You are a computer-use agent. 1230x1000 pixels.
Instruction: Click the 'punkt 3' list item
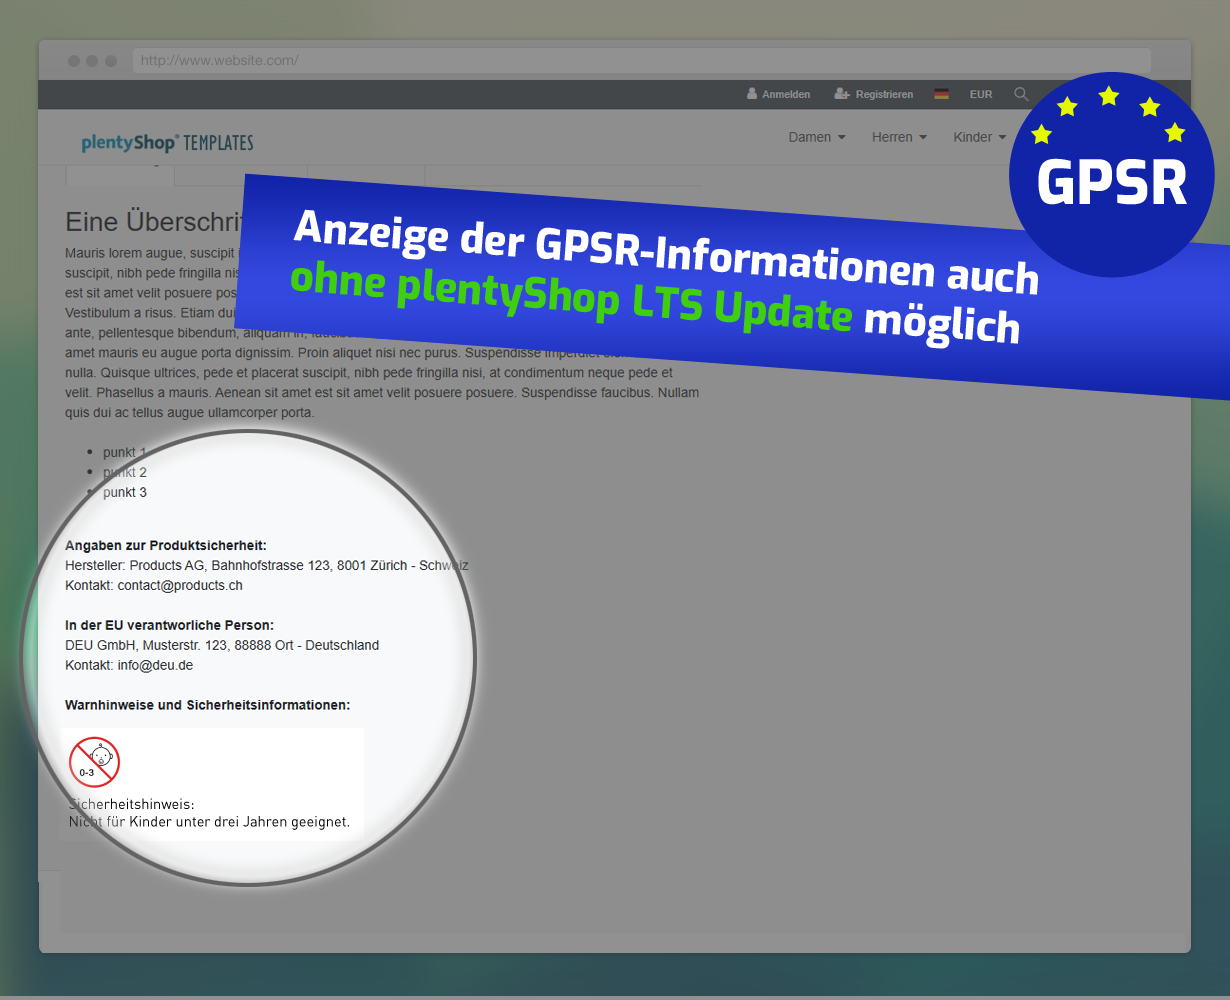[125, 492]
